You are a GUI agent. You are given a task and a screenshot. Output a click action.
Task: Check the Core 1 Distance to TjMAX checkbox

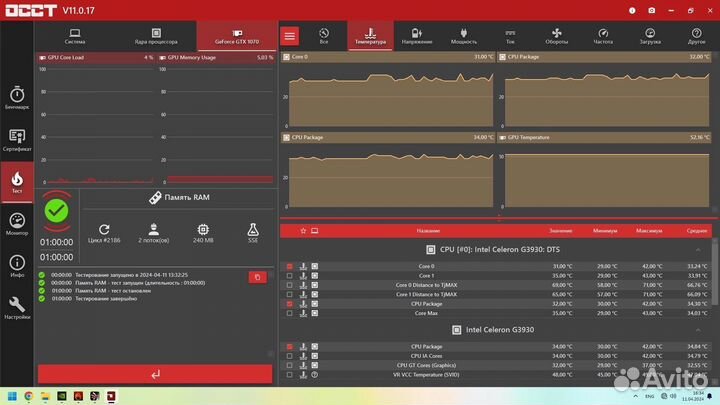click(289, 294)
